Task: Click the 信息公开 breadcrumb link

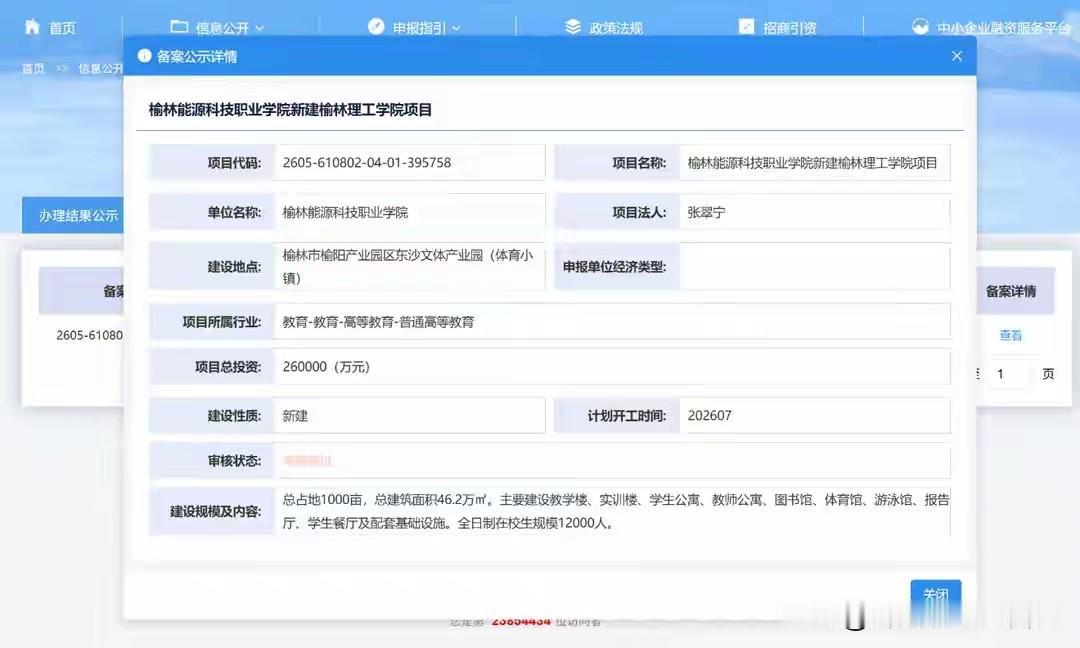Action: tap(101, 68)
